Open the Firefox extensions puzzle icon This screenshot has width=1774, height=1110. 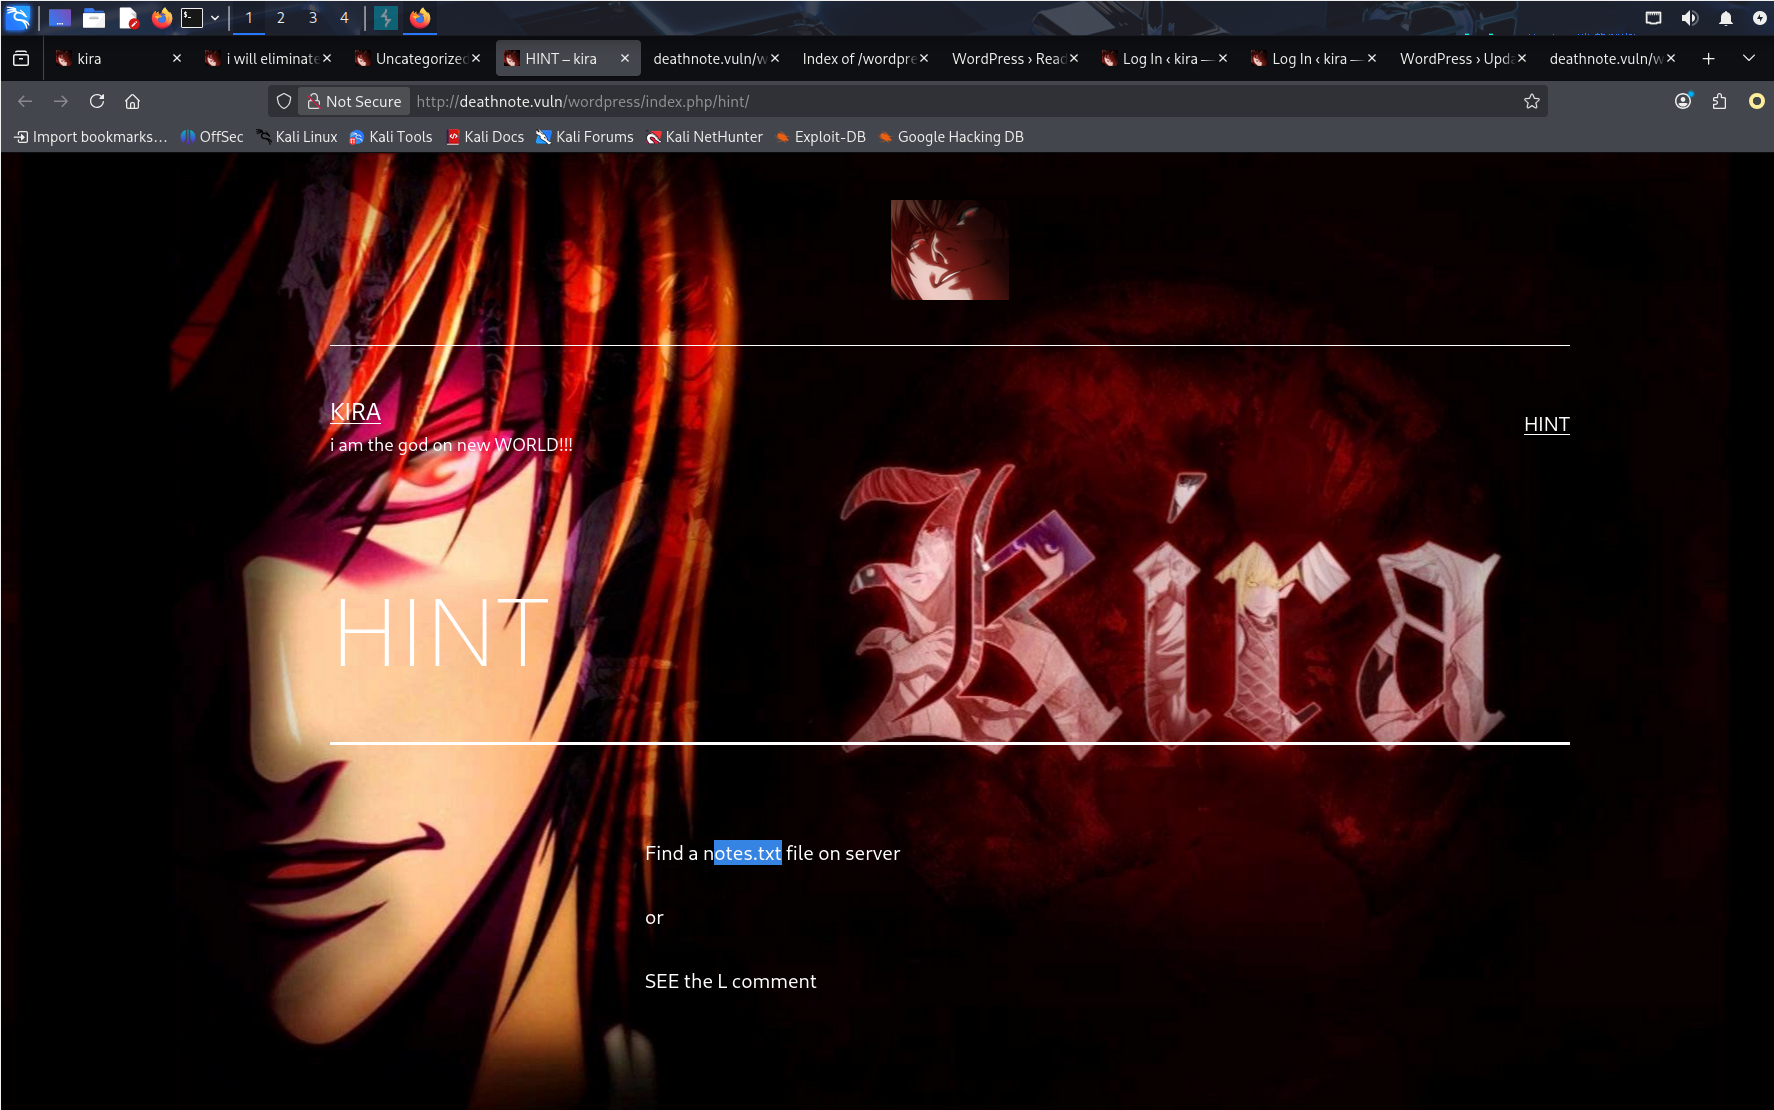1719,101
